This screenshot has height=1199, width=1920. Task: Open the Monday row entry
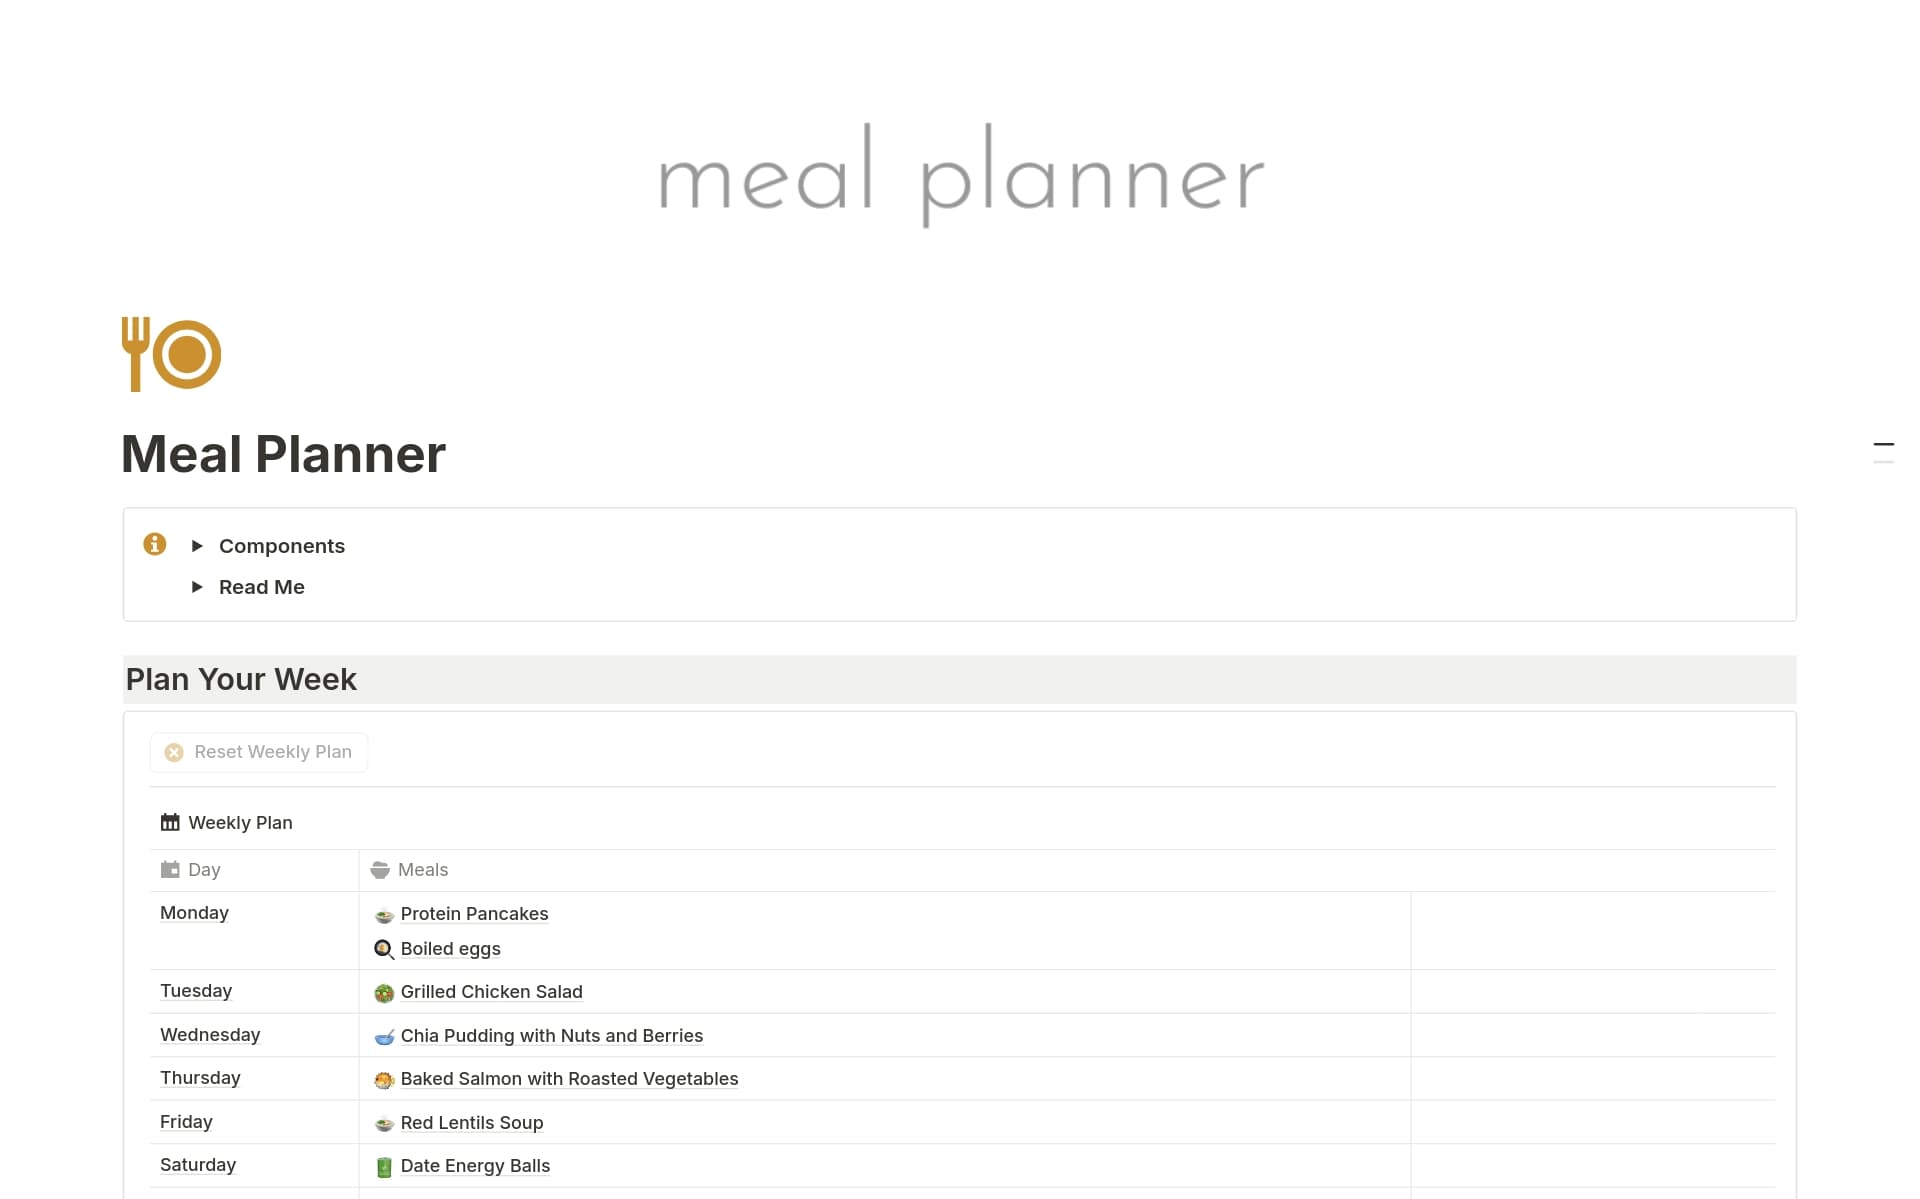(x=194, y=913)
